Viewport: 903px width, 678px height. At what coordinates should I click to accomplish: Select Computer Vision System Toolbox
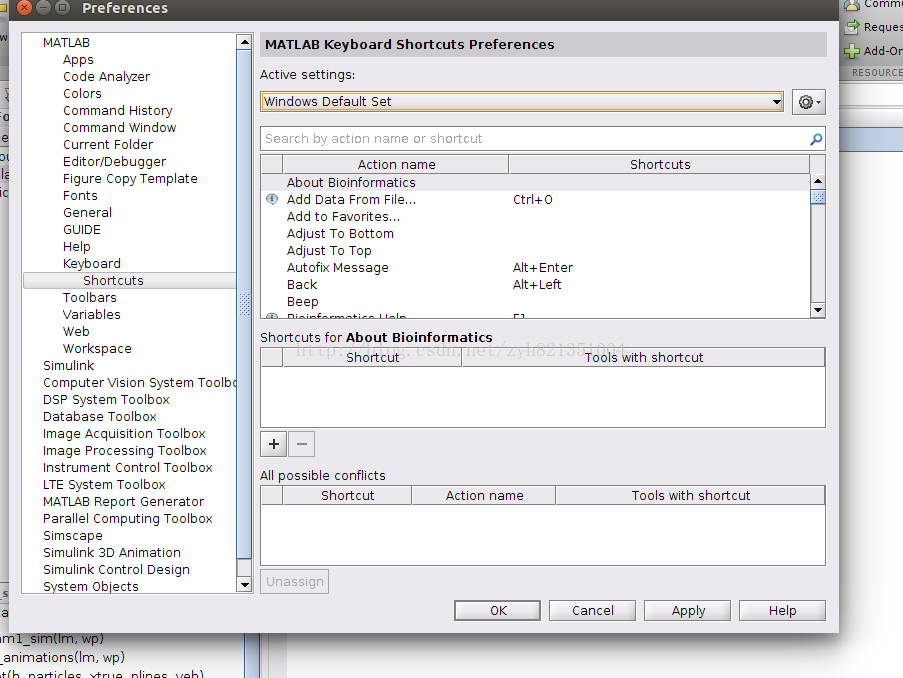click(139, 382)
